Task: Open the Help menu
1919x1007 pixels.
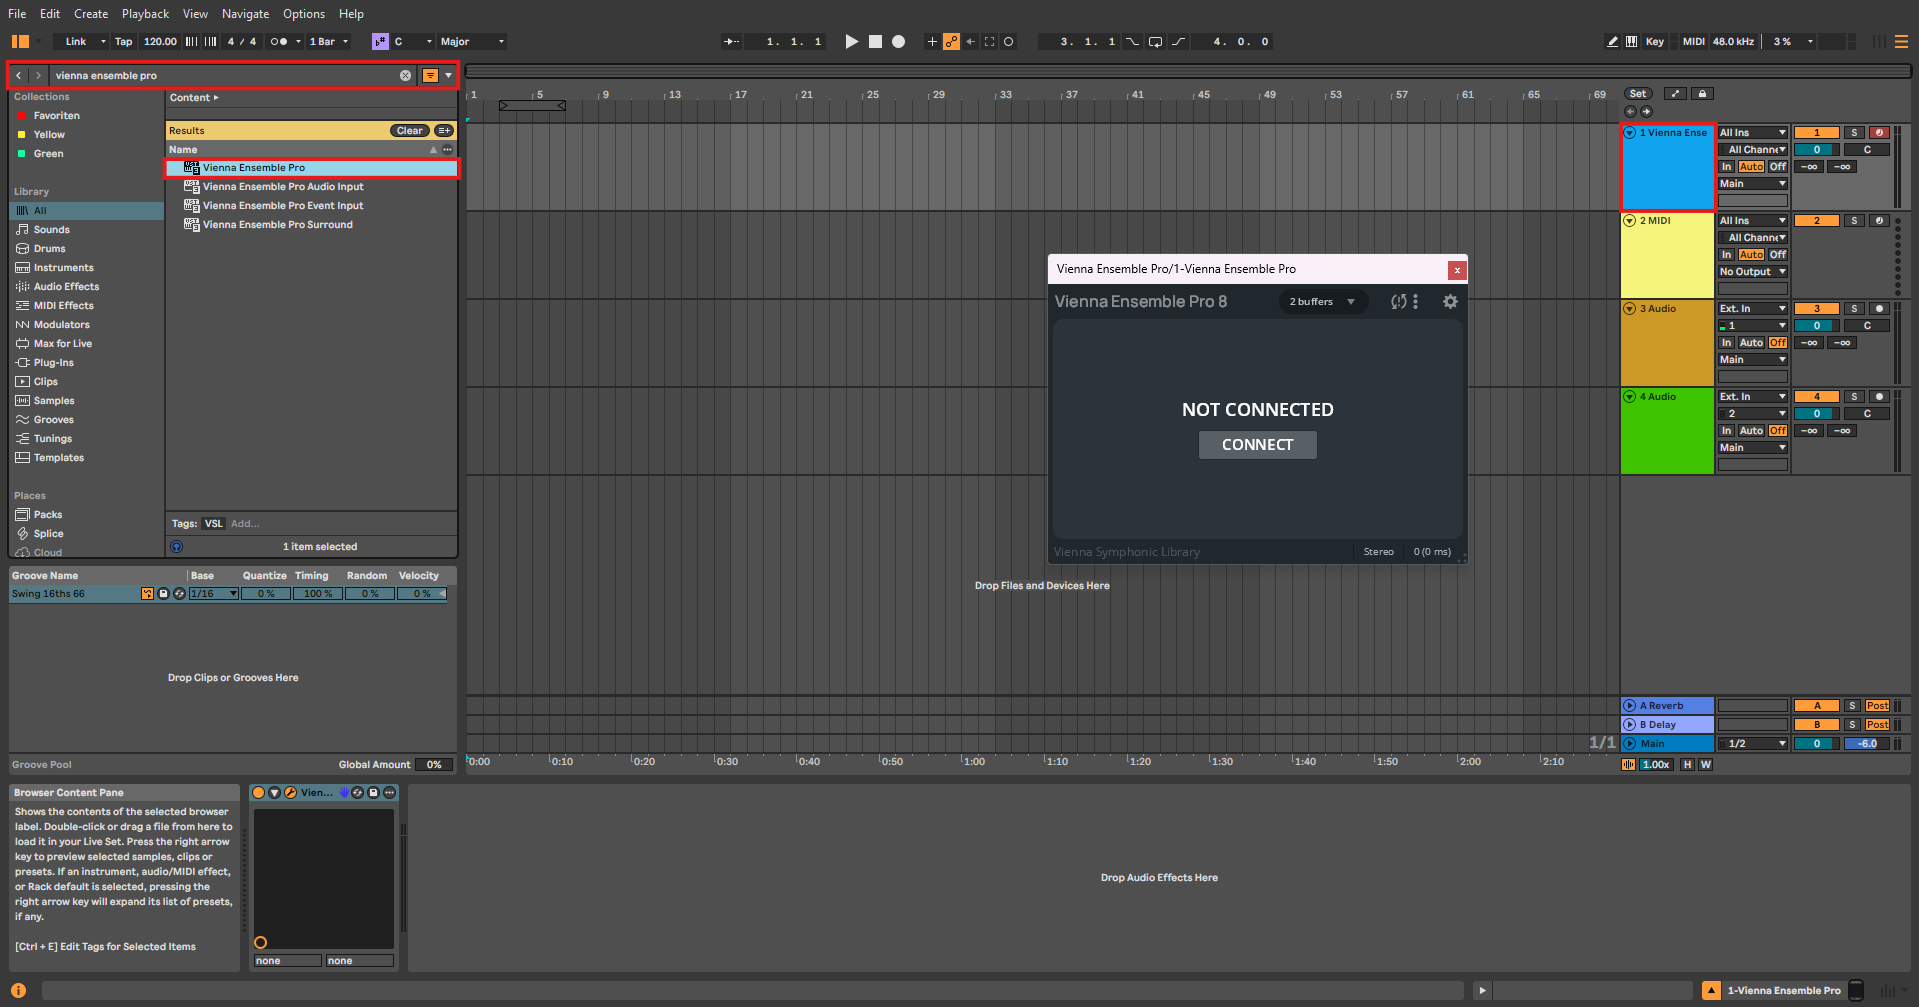Action: 351,14
